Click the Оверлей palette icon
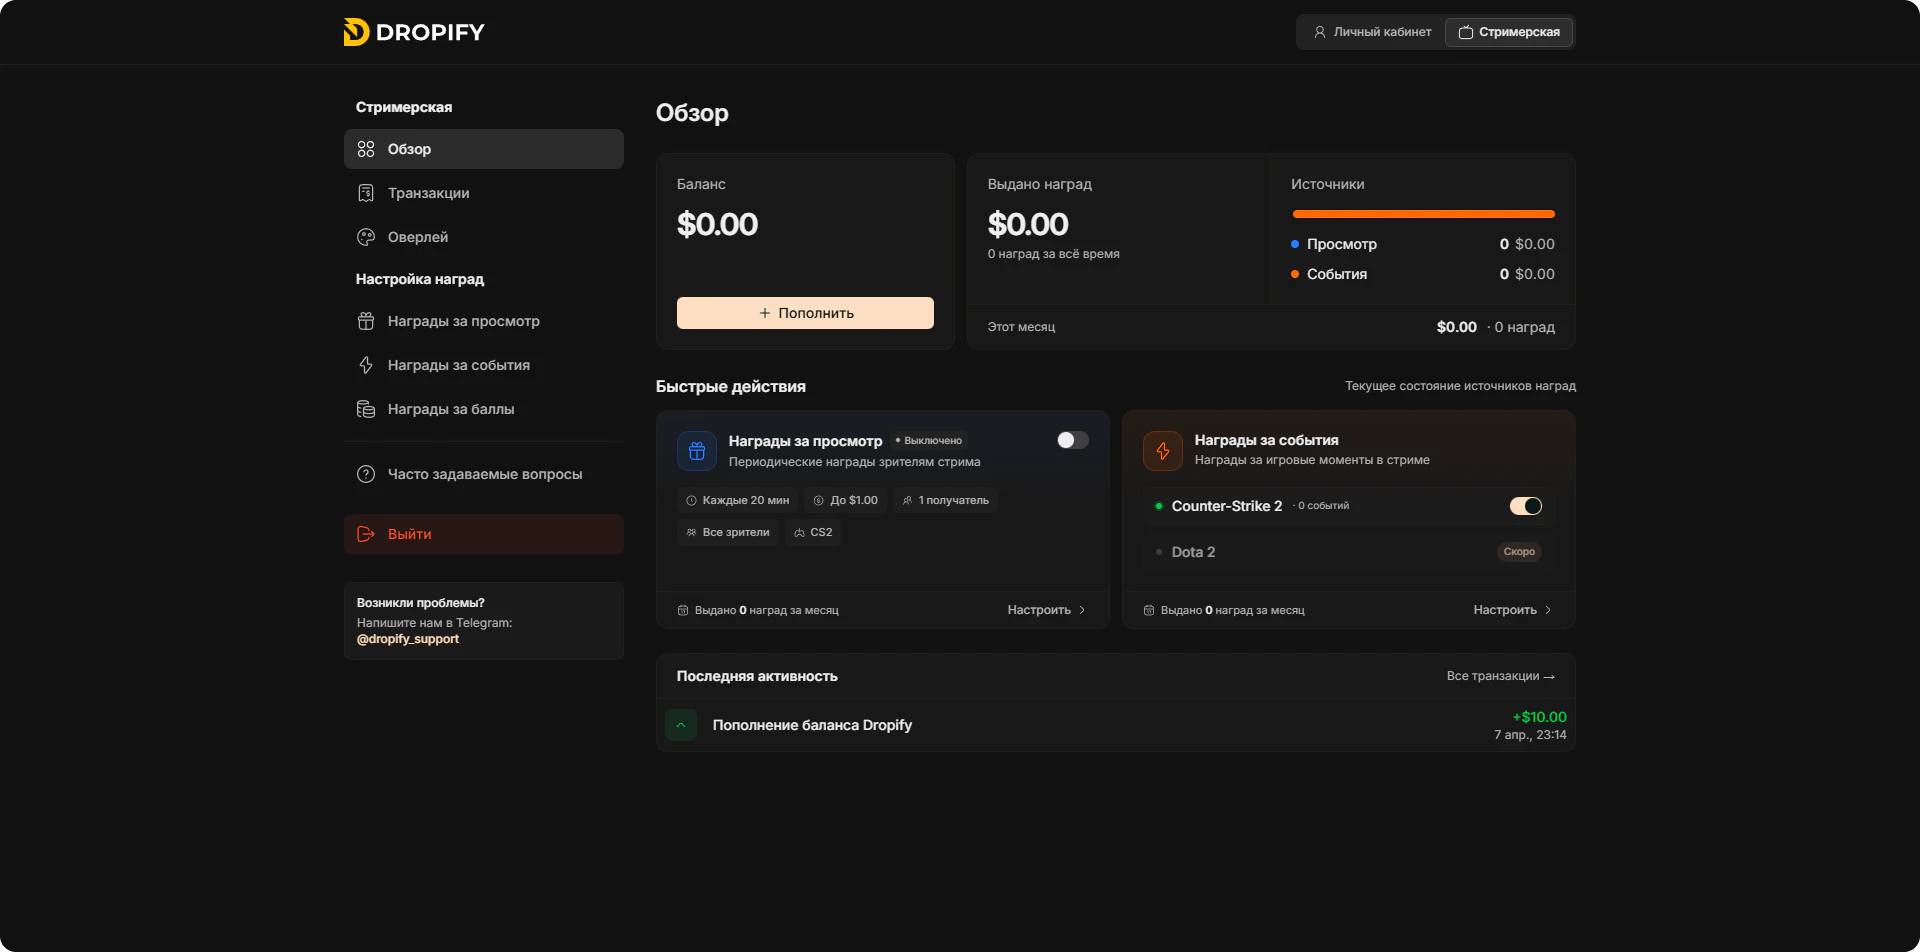 (x=366, y=237)
